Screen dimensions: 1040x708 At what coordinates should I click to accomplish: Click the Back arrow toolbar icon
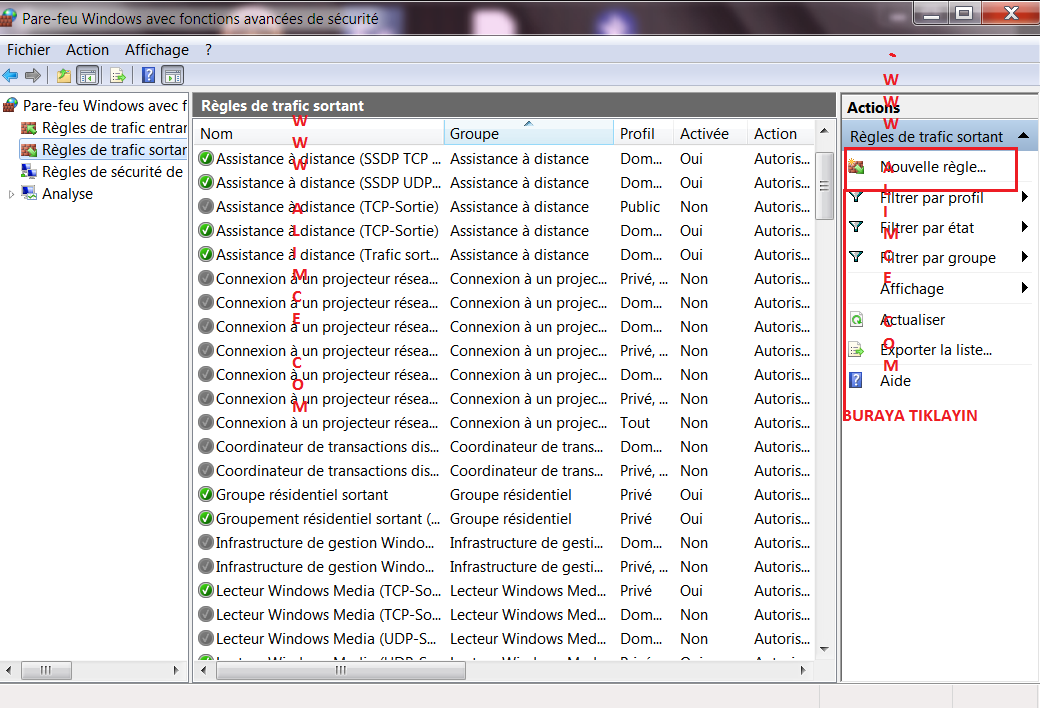coord(10,76)
